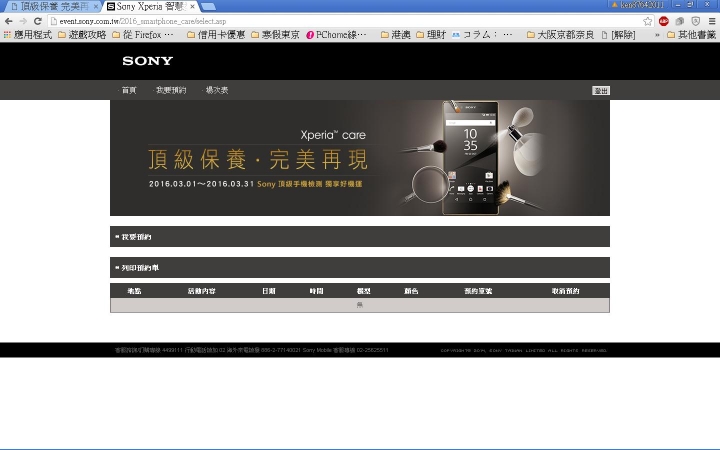Image resolution: width=720 pixels, height=450 pixels.
Task: Click the 機型 column header
Action: [364, 291]
